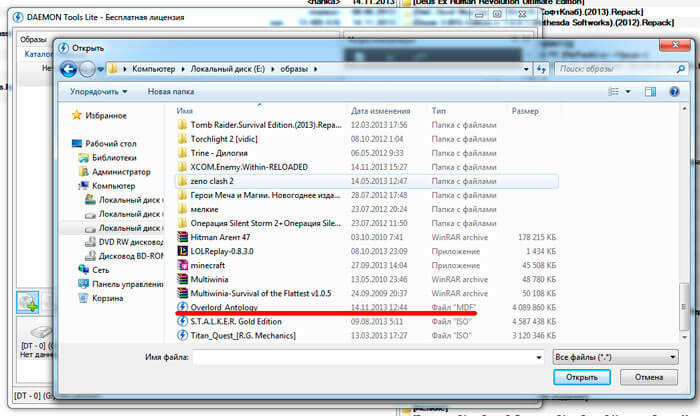
Task: Click the search magnifier icon
Action: tap(680, 69)
